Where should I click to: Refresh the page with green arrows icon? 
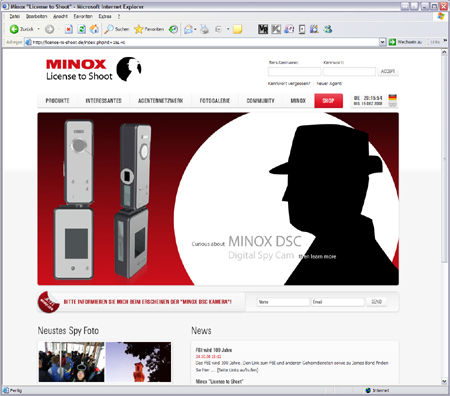click(x=82, y=29)
